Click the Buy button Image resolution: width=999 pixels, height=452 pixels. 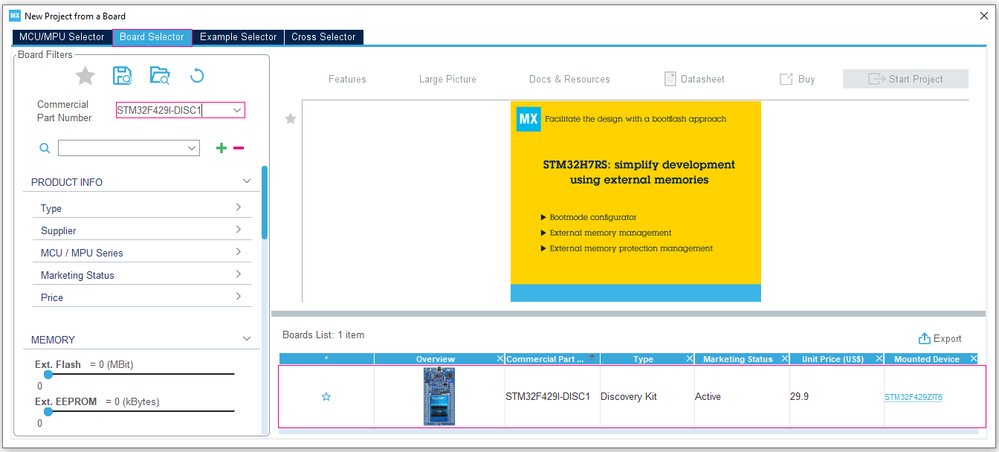[x=797, y=79]
